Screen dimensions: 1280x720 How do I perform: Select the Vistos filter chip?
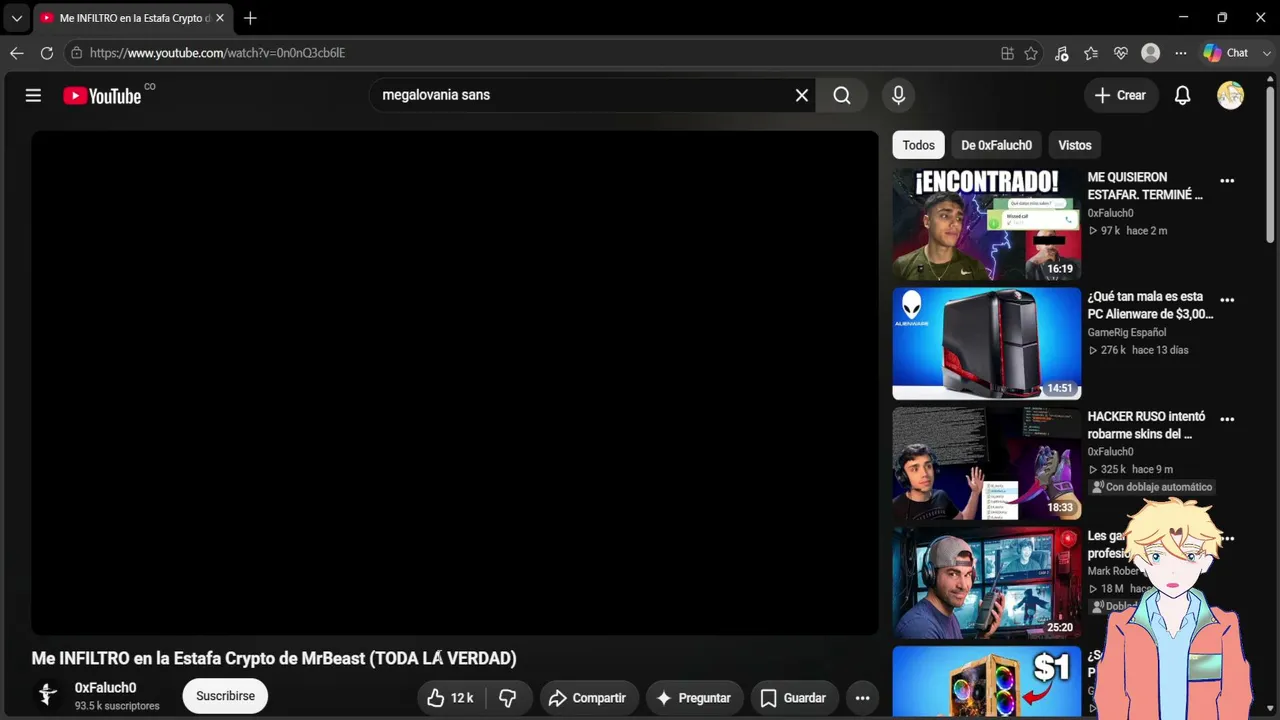point(1075,145)
